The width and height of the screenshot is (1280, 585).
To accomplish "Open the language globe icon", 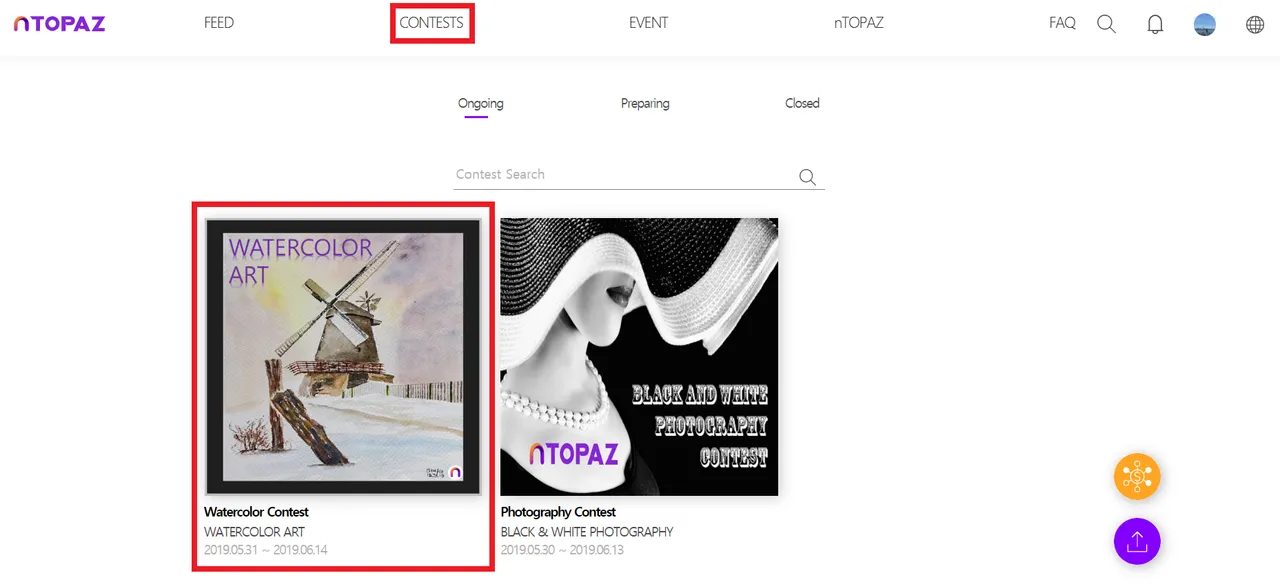I will click(x=1255, y=24).
